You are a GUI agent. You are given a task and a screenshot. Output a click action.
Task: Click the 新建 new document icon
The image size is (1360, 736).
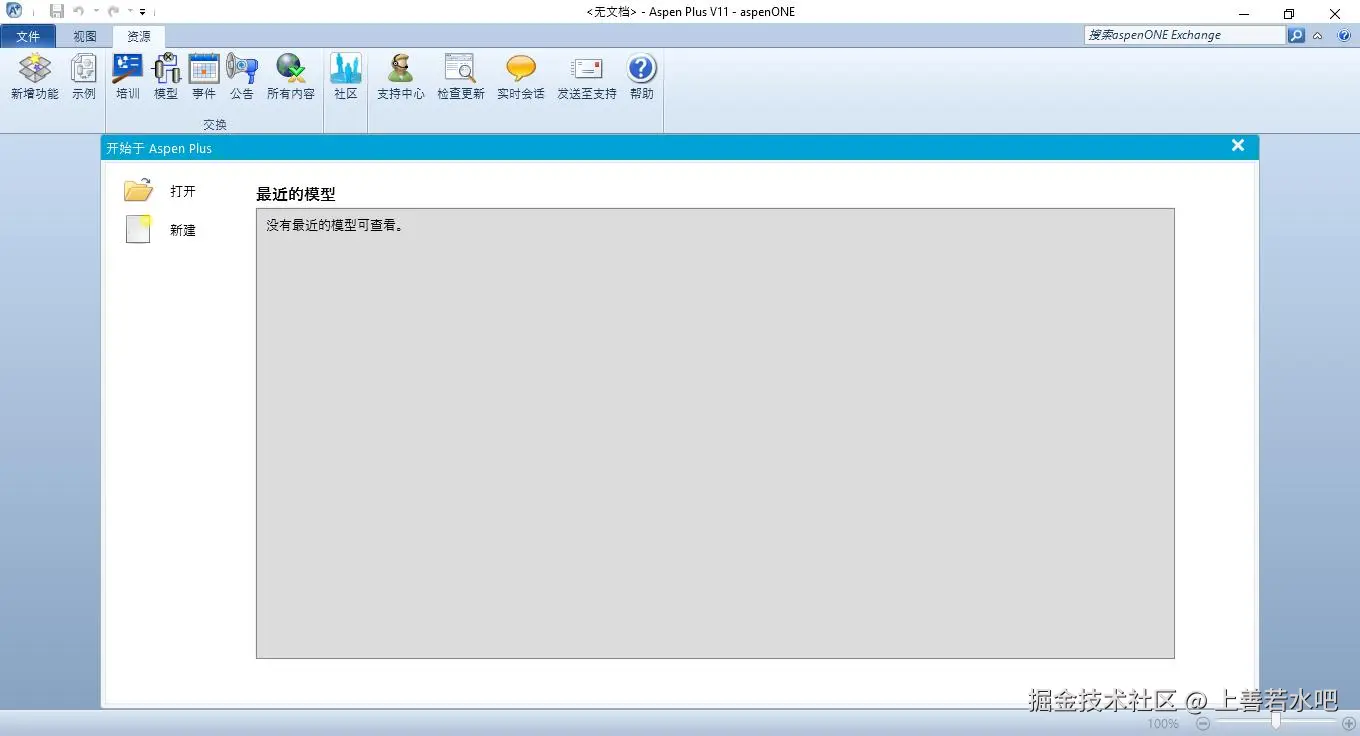tap(138, 229)
